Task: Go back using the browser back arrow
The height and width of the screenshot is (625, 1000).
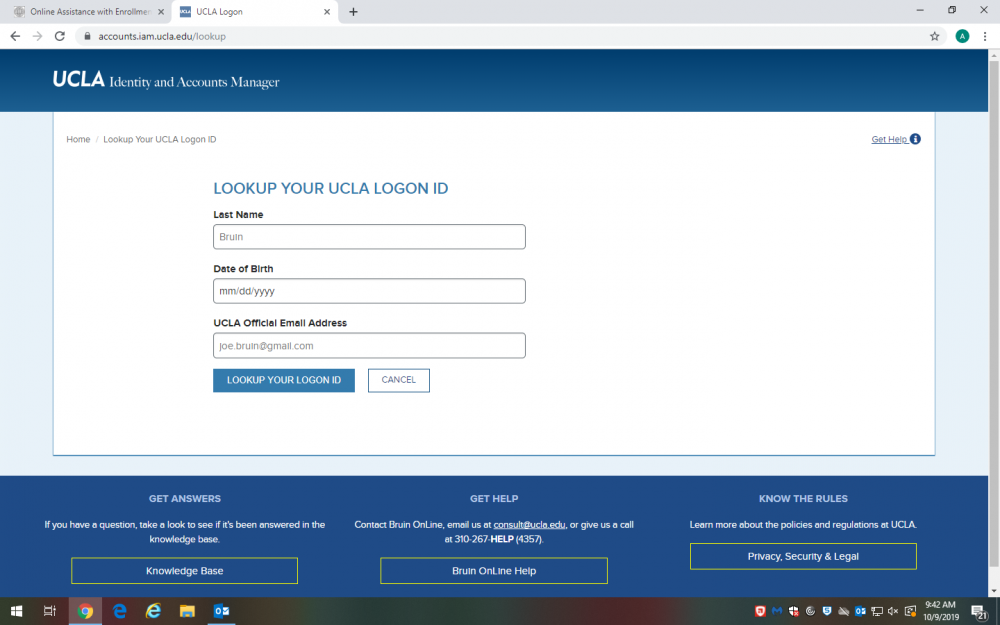Action: click(15, 36)
